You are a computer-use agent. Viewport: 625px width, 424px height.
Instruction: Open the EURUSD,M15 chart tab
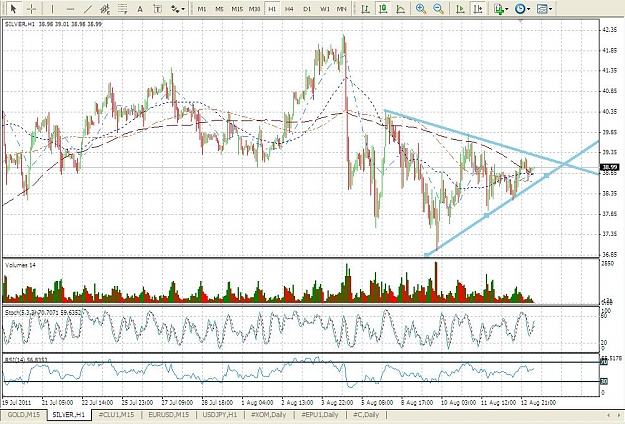168,415
